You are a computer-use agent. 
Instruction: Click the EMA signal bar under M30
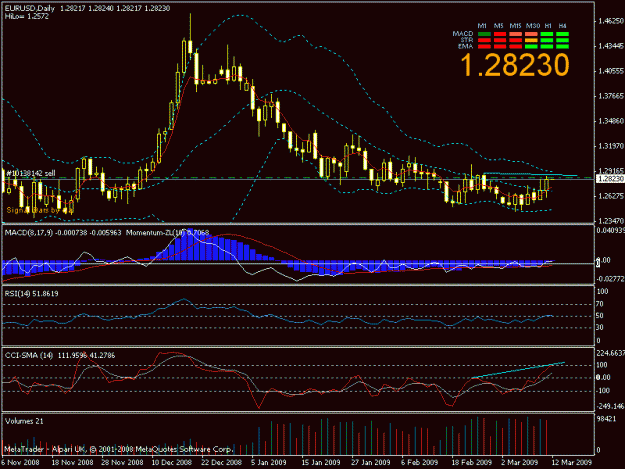pos(531,47)
